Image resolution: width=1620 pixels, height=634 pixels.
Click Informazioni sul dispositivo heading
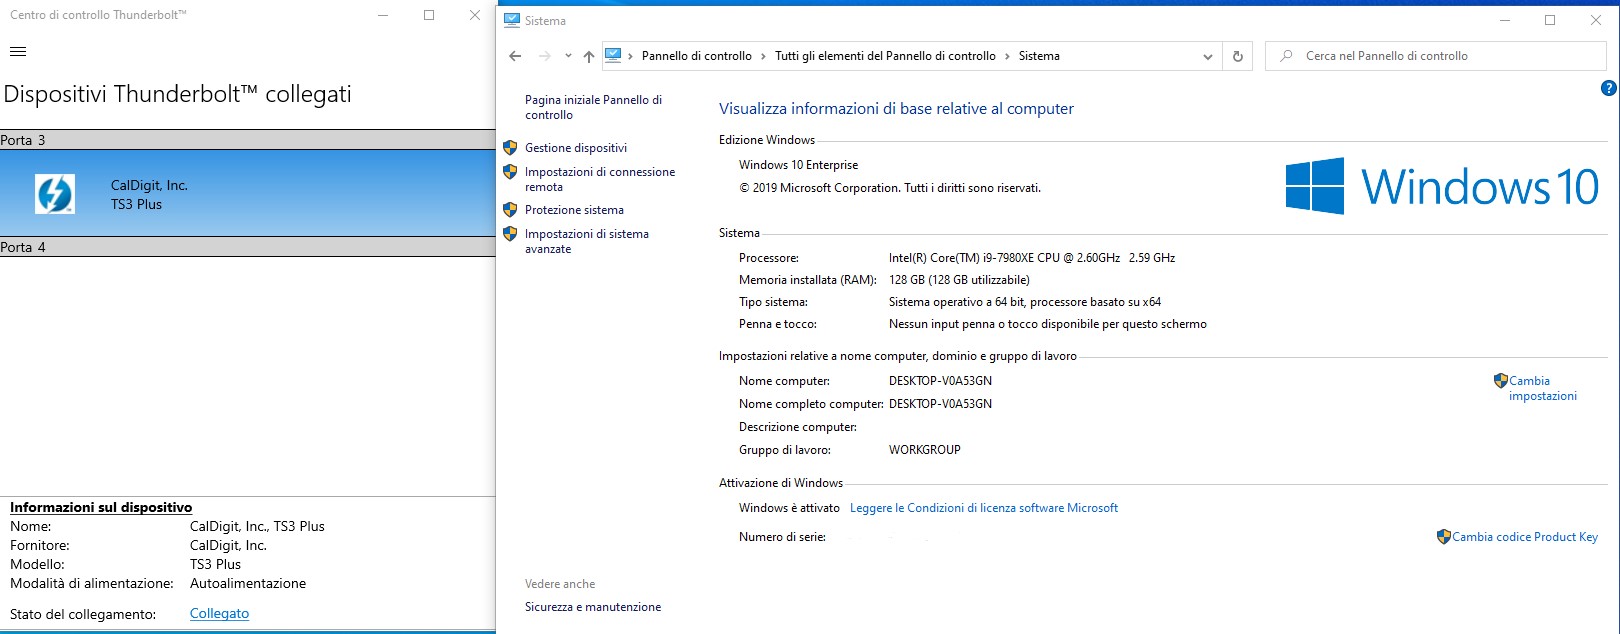point(101,507)
